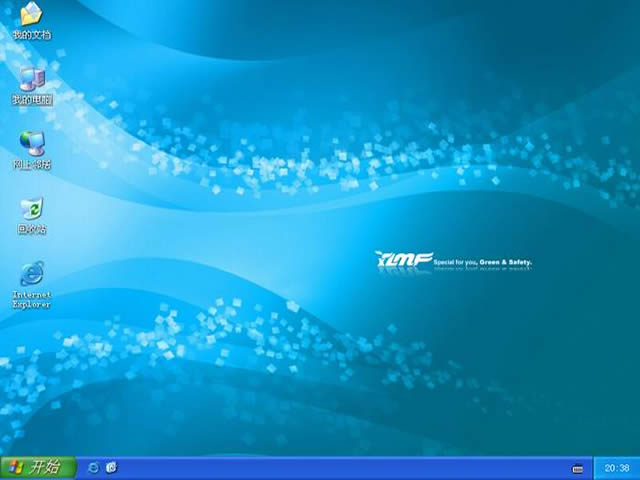Select the My Documents (我的文档) folder icon
640x480 pixels.
pos(31,14)
